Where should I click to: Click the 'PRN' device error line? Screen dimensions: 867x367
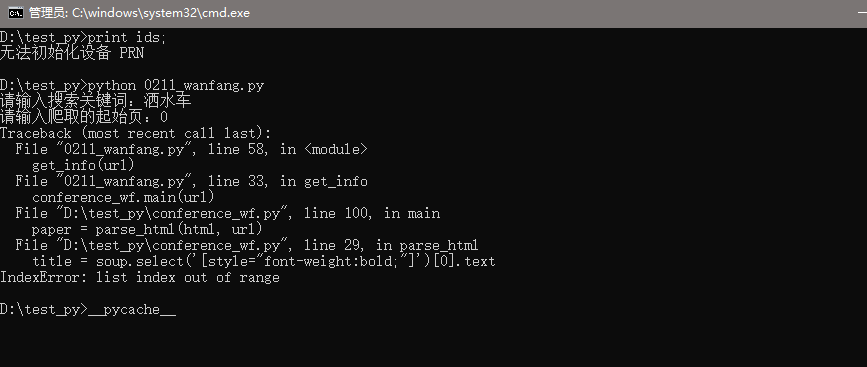coord(72,54)
